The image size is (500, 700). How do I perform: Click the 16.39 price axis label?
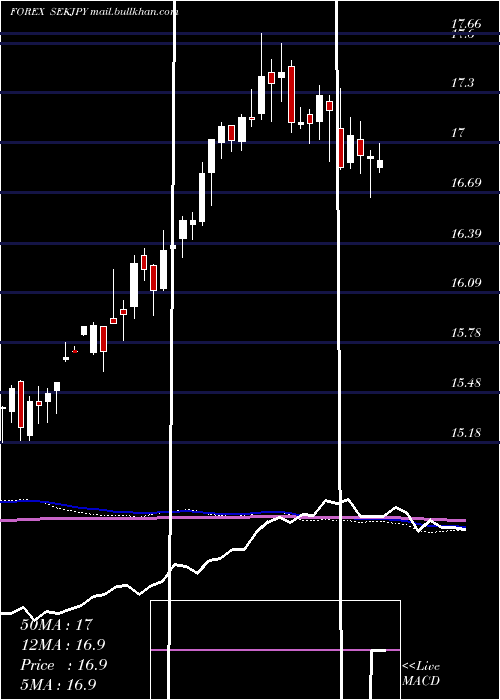(x=466, y=233)
